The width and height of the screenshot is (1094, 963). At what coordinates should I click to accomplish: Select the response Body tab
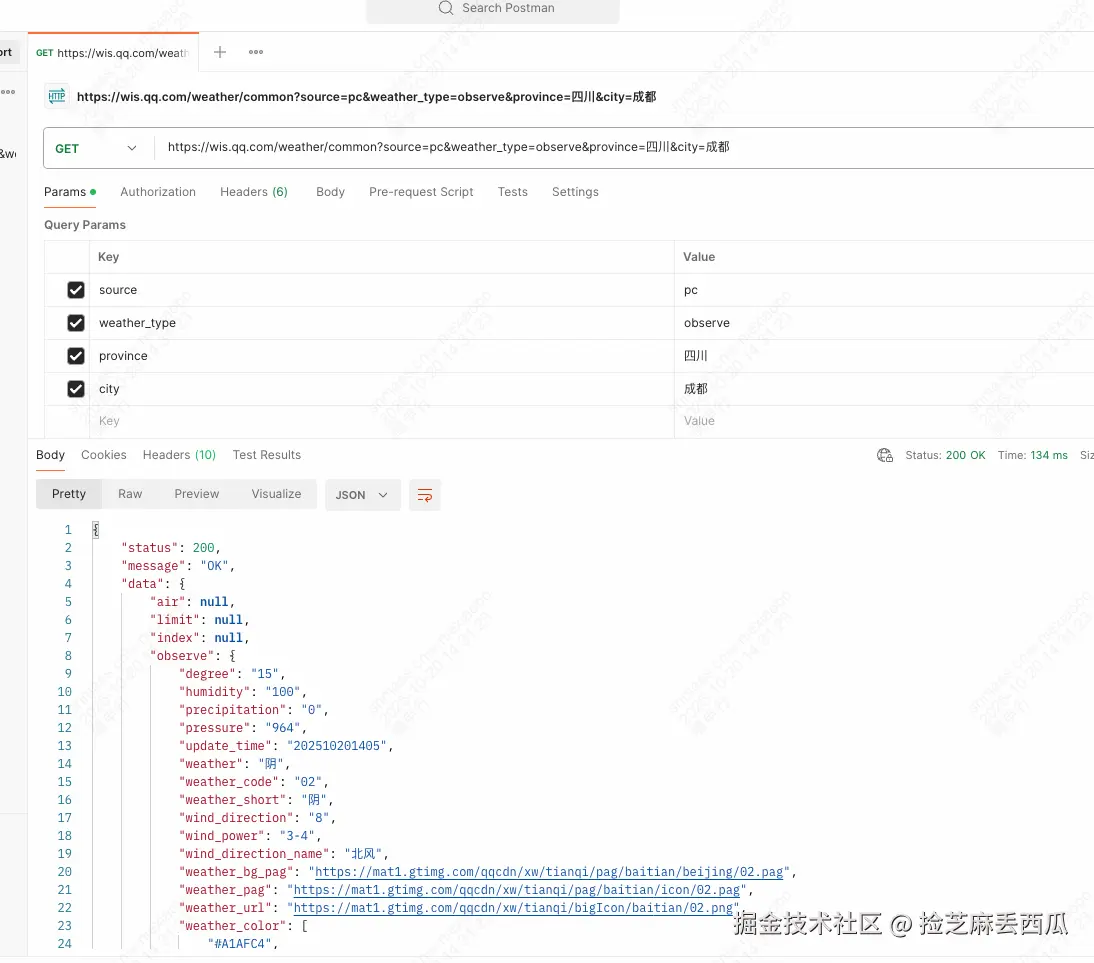(x=50, y=455)
